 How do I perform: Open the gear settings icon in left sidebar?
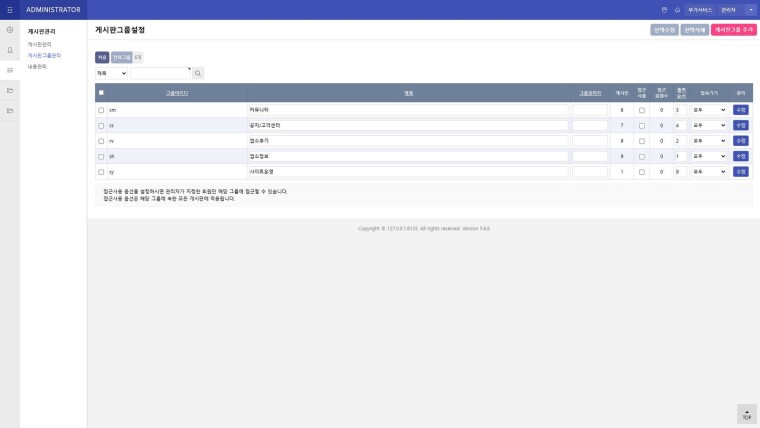point(10,30)
